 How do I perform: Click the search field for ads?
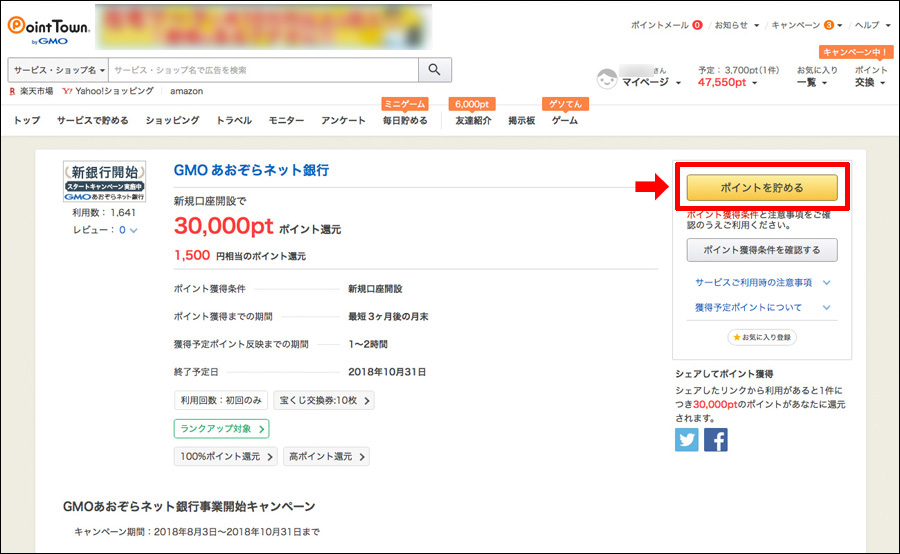click(x=263, y=70)
